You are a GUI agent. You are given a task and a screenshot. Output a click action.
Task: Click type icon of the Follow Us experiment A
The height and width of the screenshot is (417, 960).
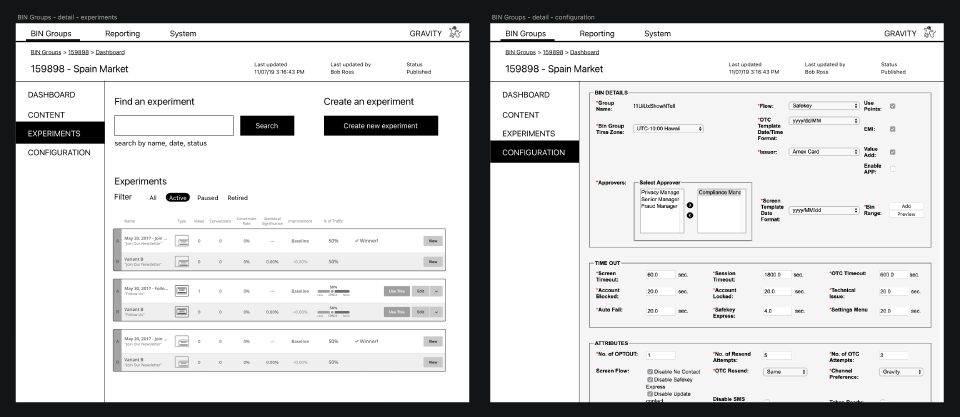182,291
